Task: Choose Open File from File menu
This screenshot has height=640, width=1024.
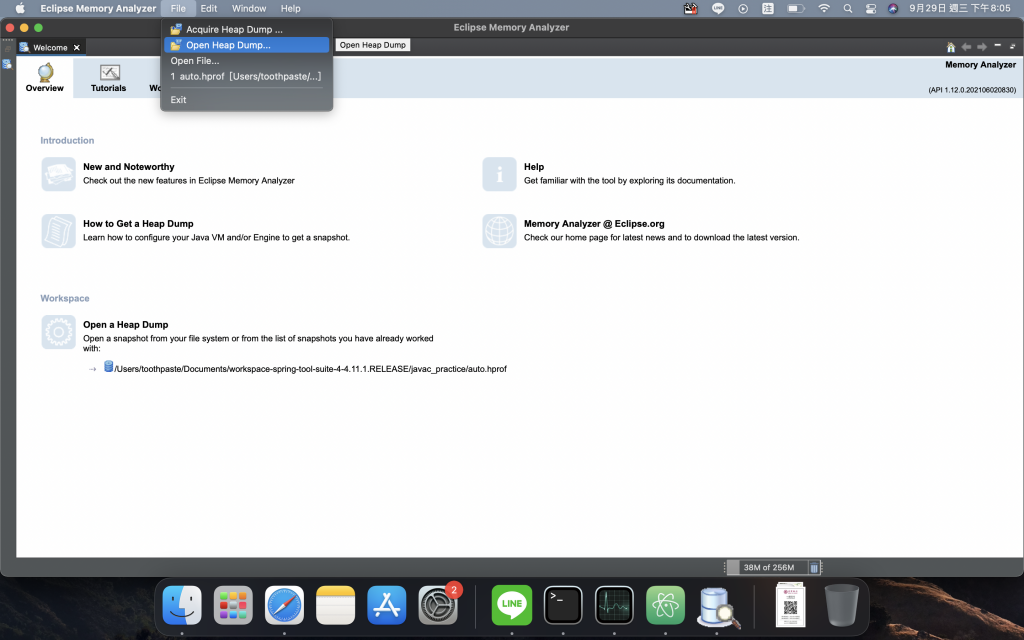Action: coord(246,61)
